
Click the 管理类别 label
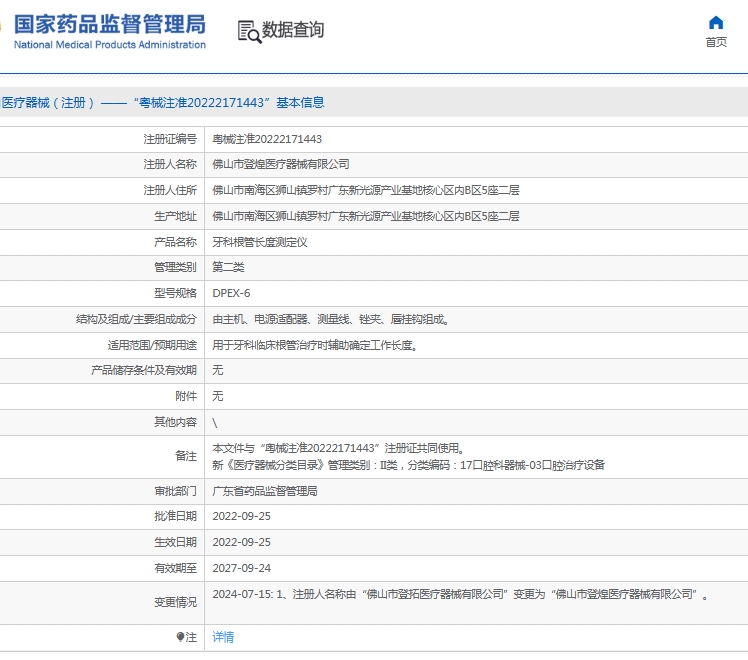[176, 267]
